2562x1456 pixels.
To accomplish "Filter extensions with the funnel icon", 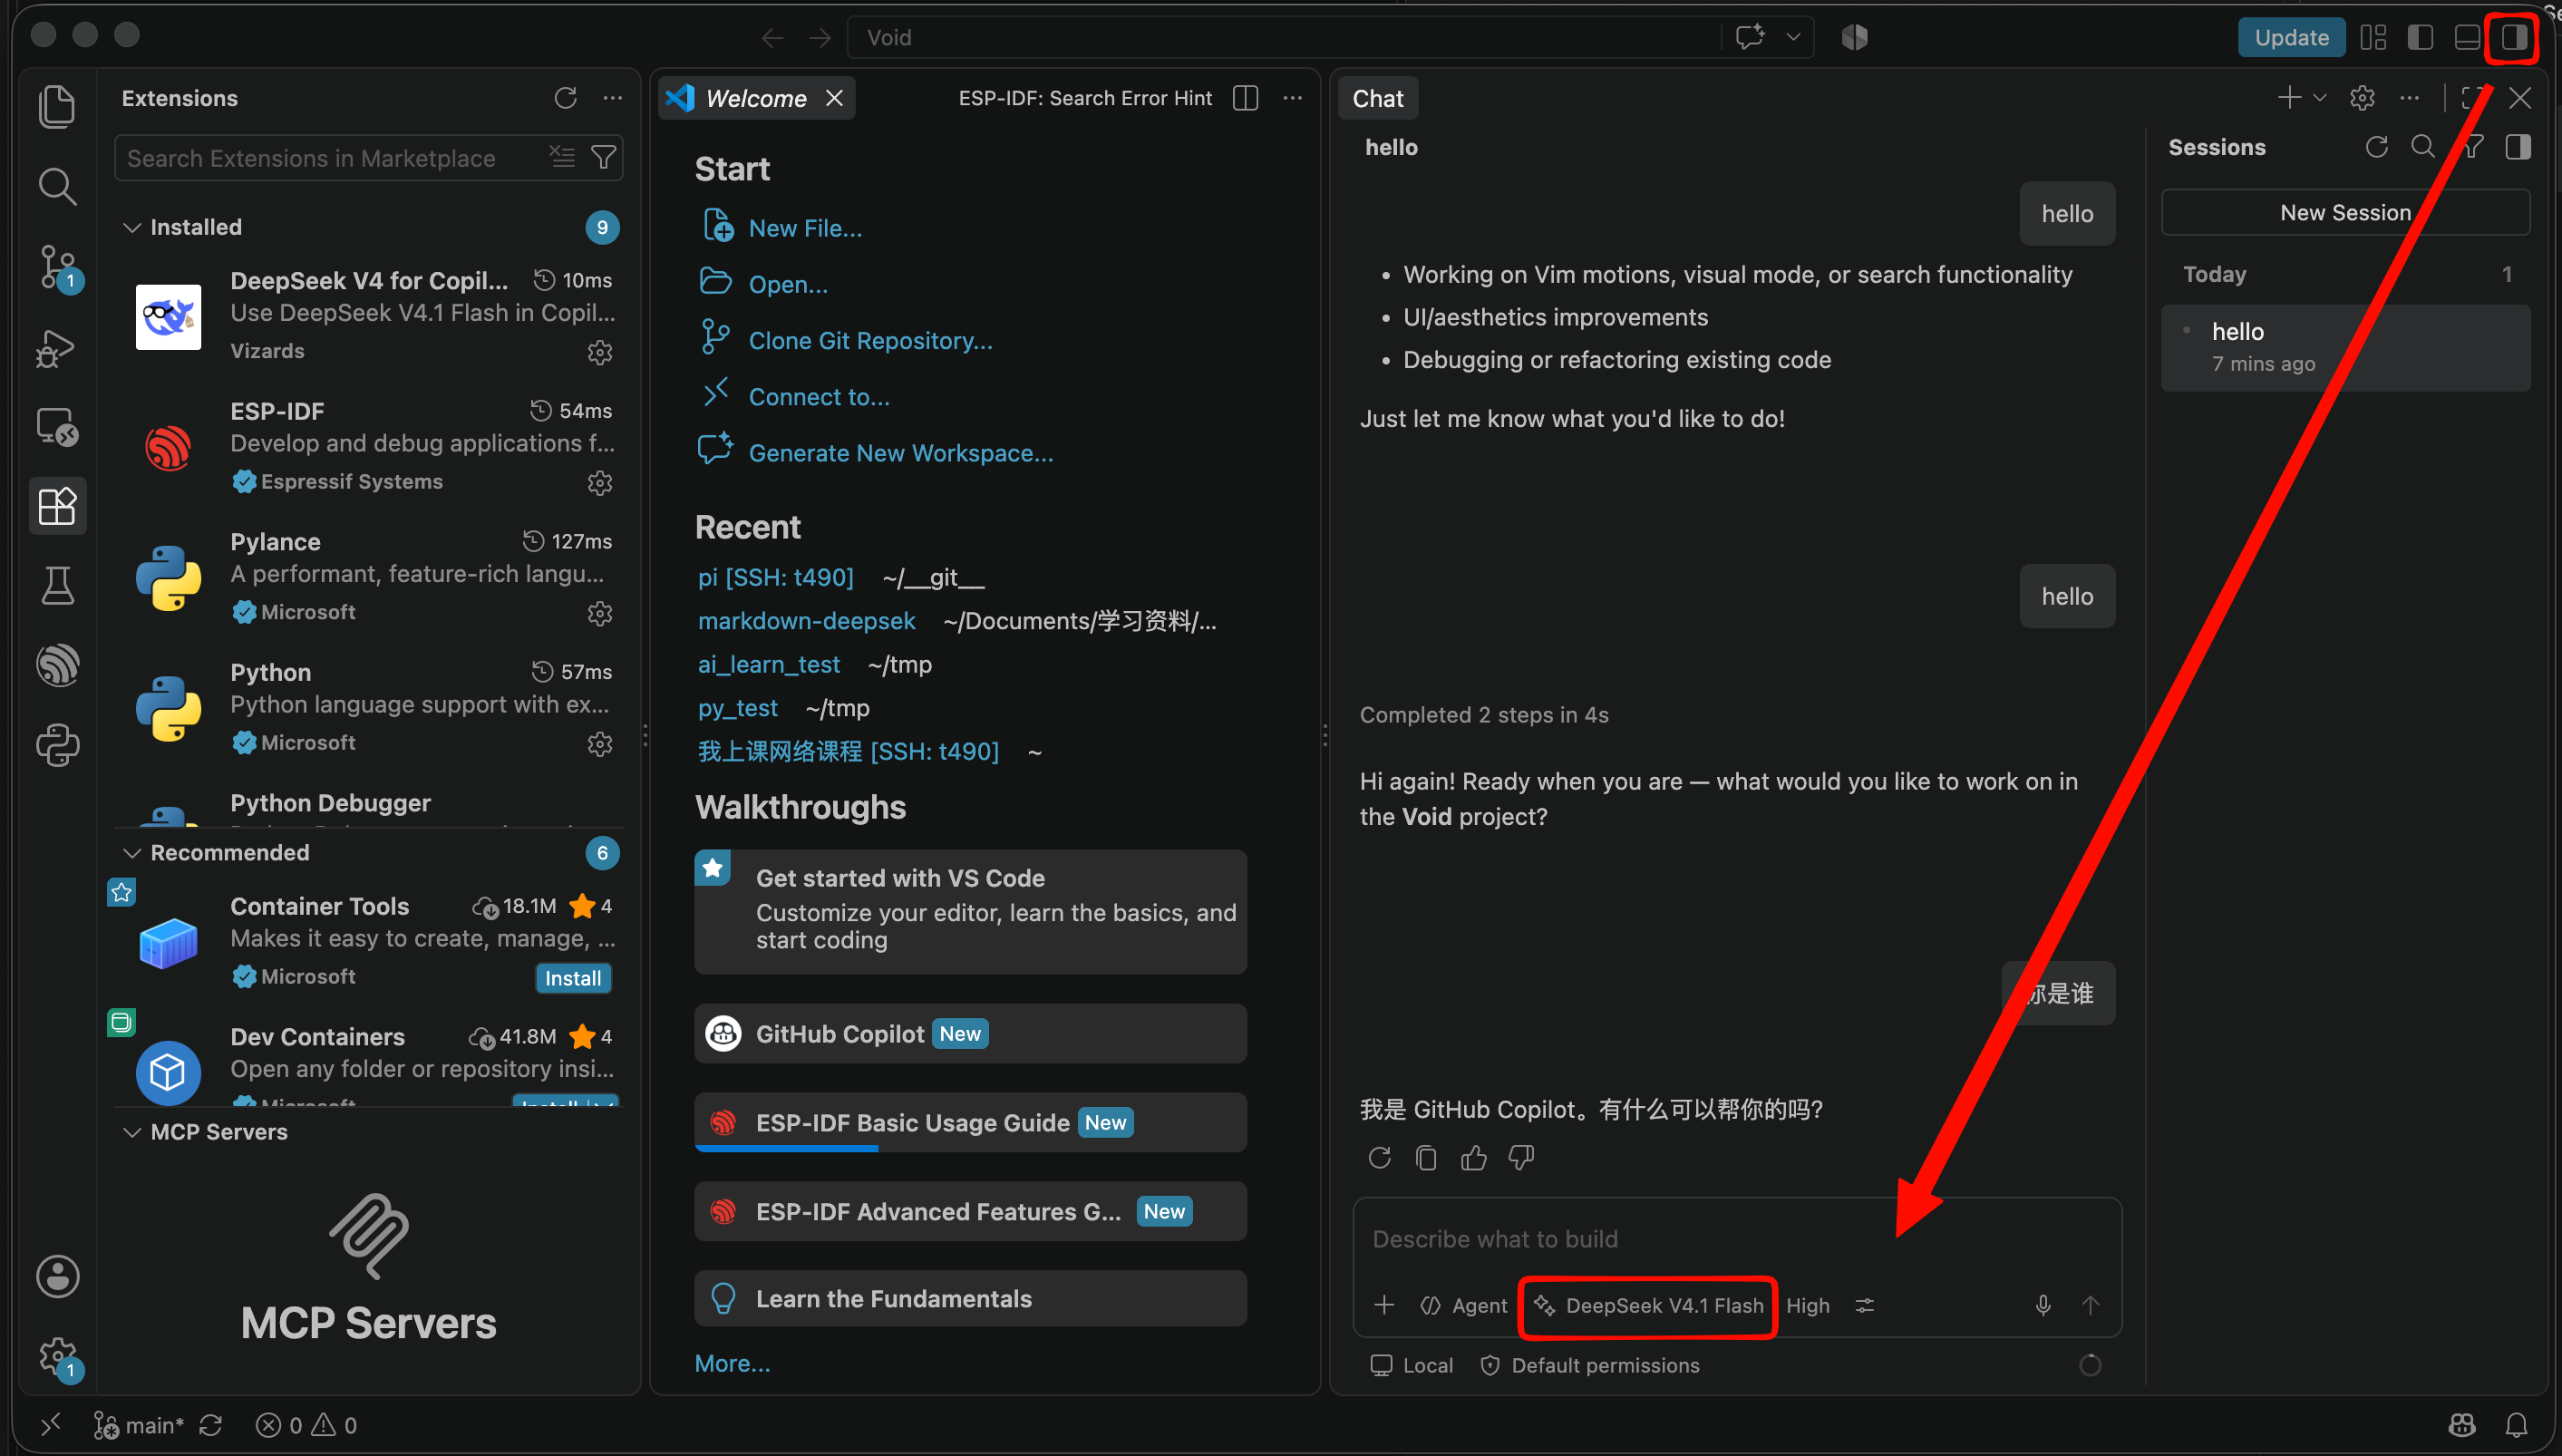I will point(604,157).
